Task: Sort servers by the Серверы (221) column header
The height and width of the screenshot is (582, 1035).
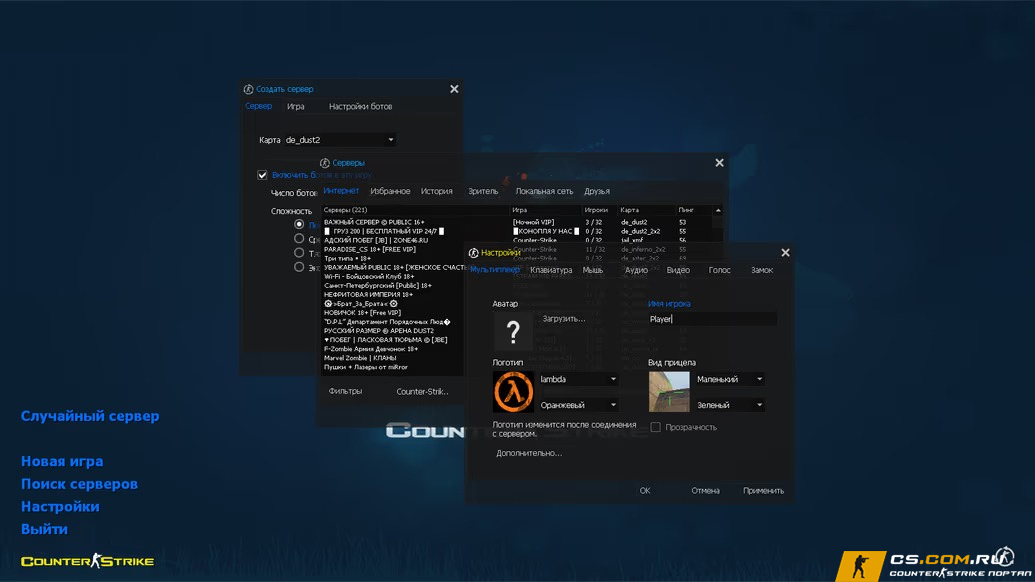Action: [x=415, y=210]
